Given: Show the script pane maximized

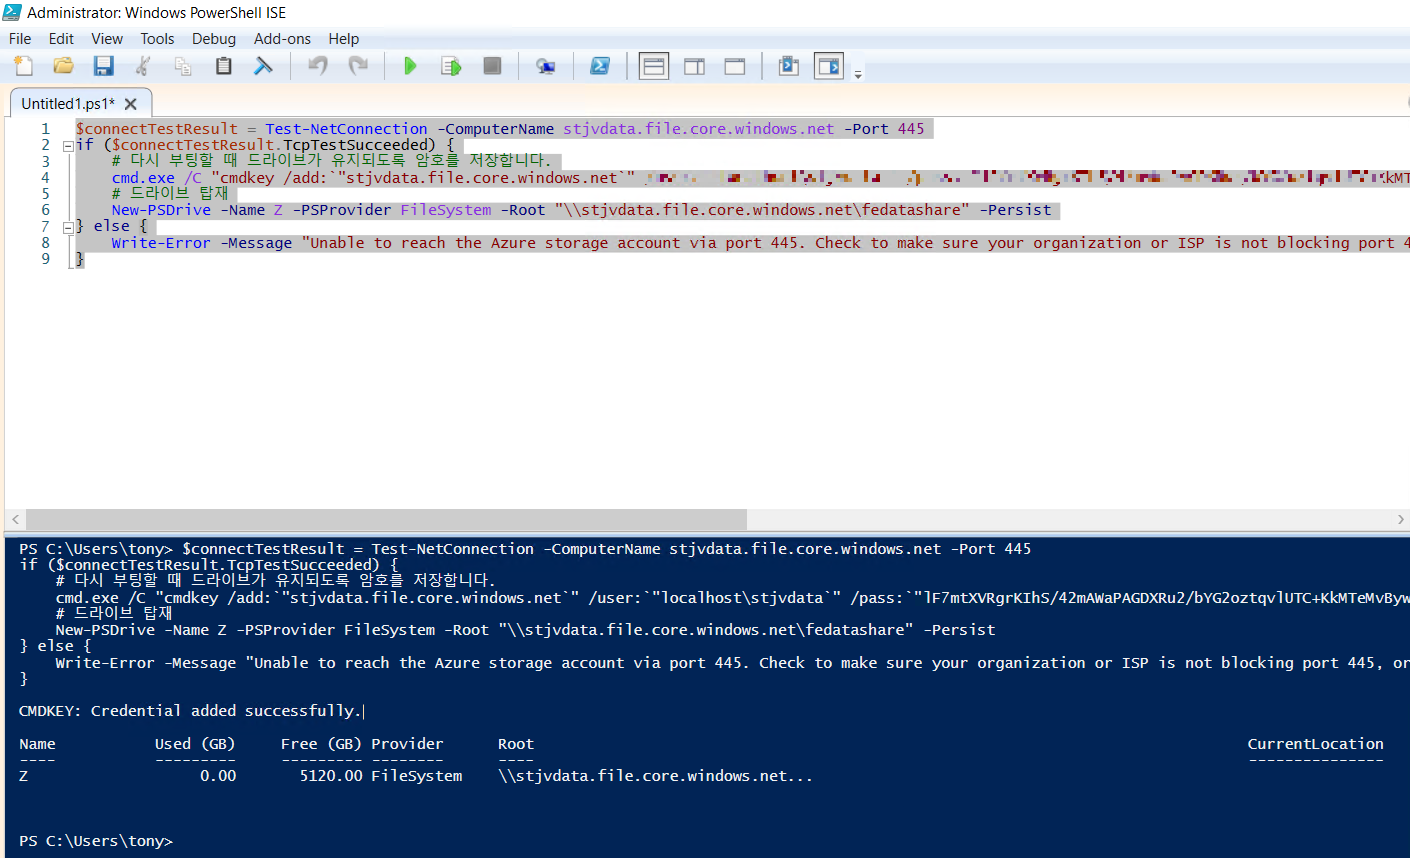Looking at the screenshot, I should point(735,66).
